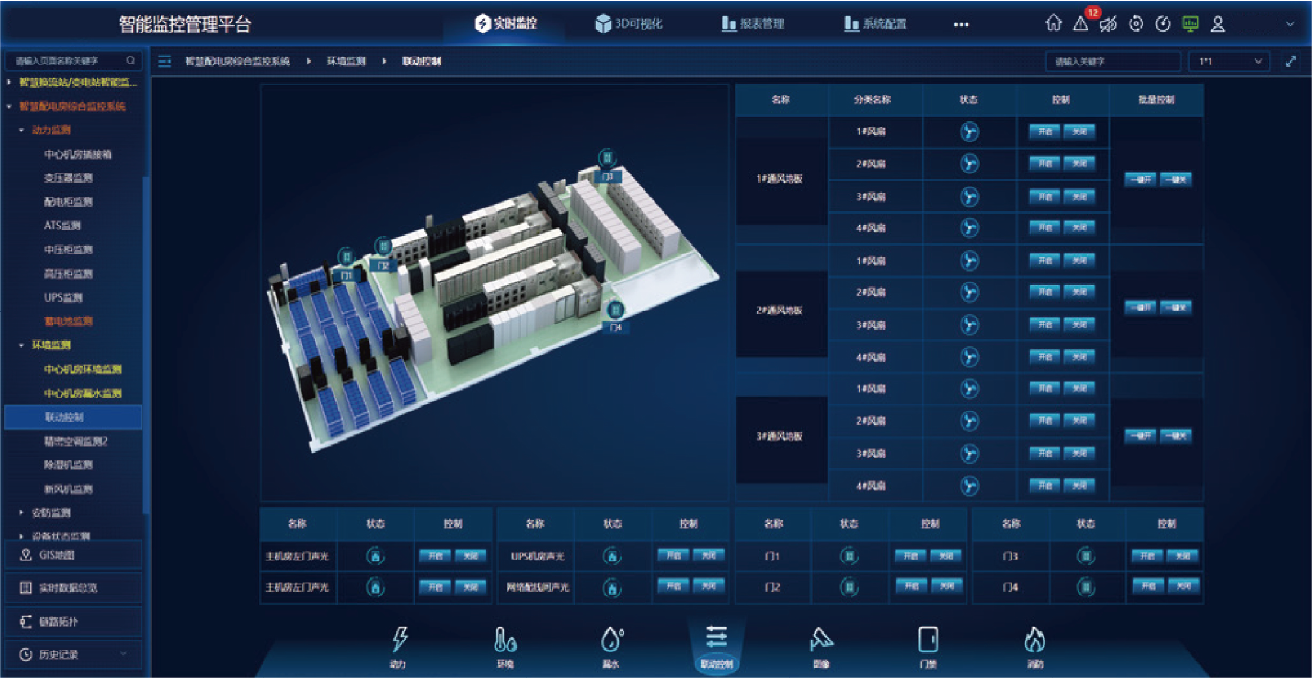Image resolution: width=1313 pixels, height=678 pixels.
Task: Click fullscreen expand icon at top right
Action: (1290, 62)
